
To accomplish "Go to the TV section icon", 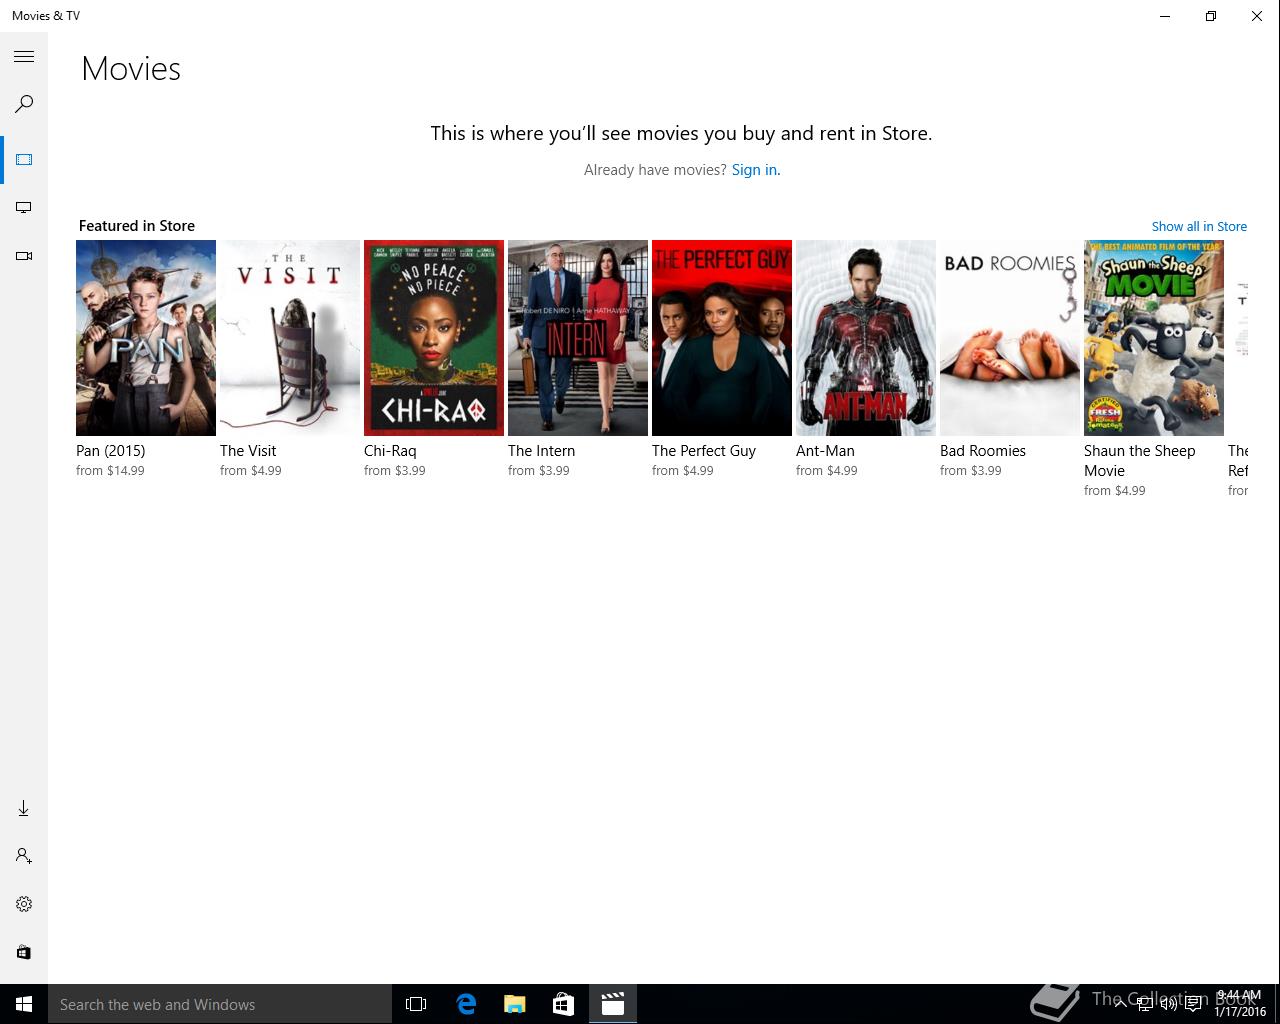I will pos(24,208).
